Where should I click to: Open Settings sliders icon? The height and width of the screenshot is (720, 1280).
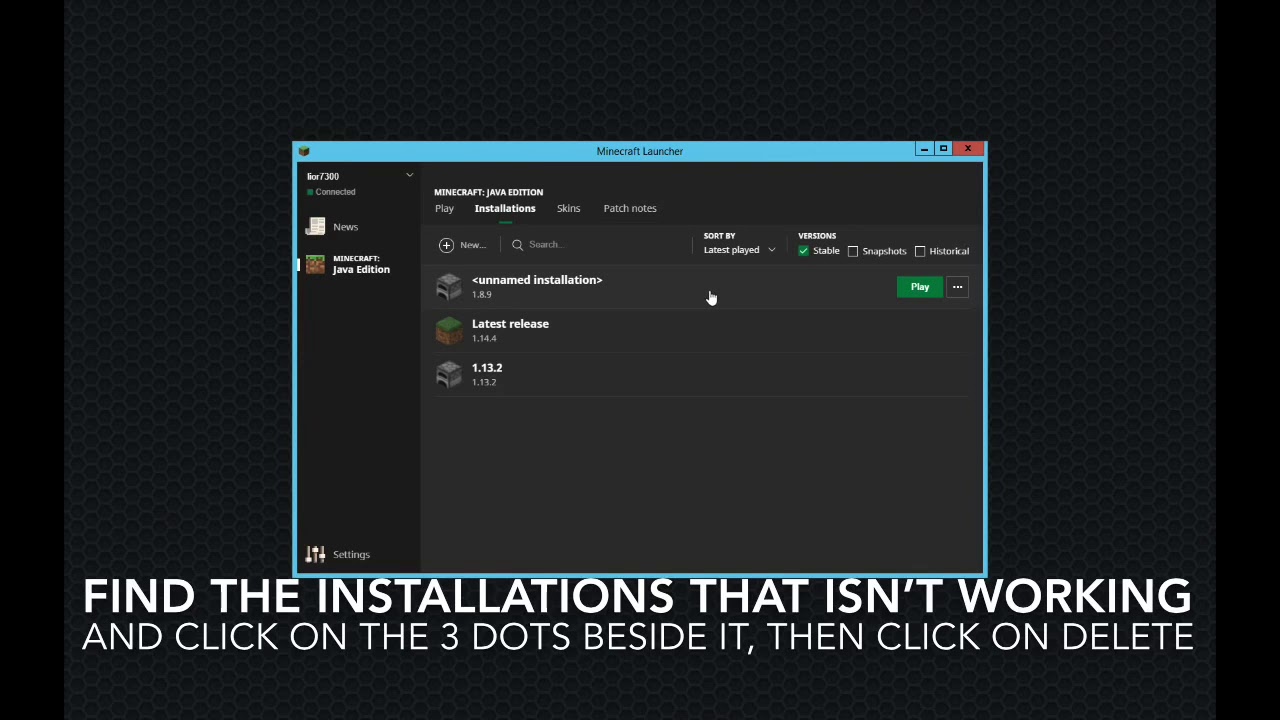tap(316, 554)
